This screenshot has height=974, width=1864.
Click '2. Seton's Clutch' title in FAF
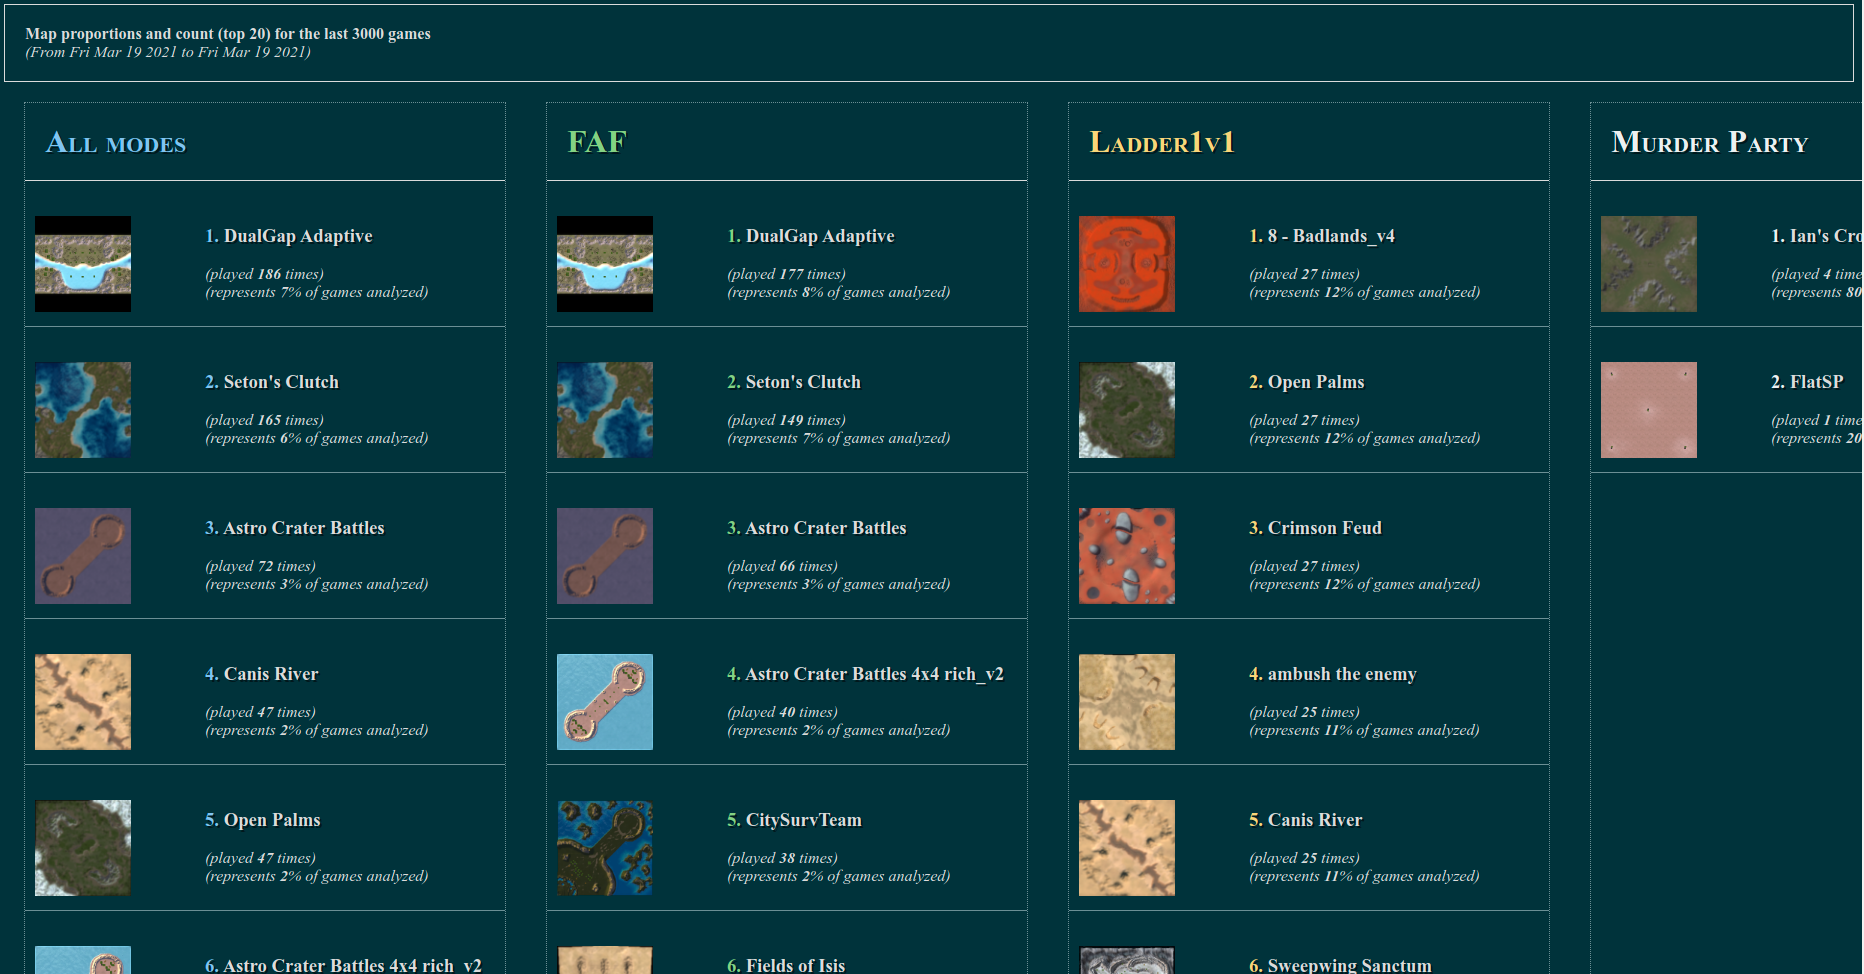pos(794,382)
